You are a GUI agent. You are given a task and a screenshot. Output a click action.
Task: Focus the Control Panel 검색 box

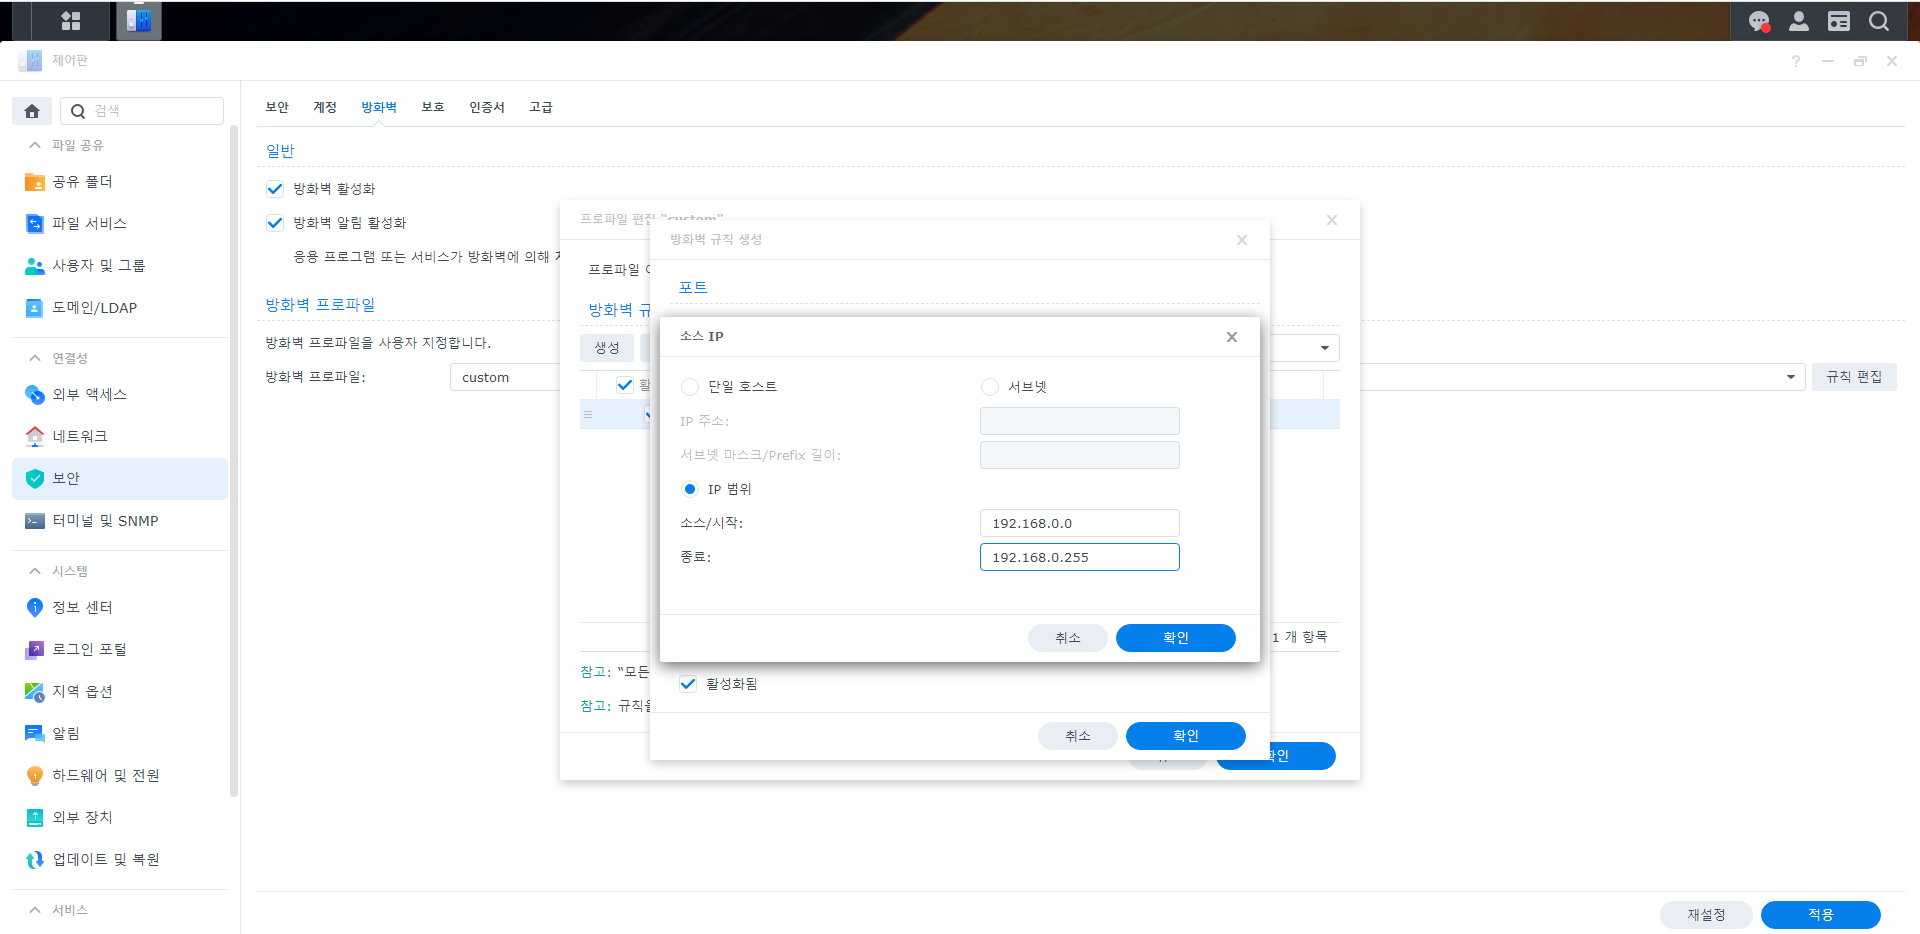tap(142, 111)
